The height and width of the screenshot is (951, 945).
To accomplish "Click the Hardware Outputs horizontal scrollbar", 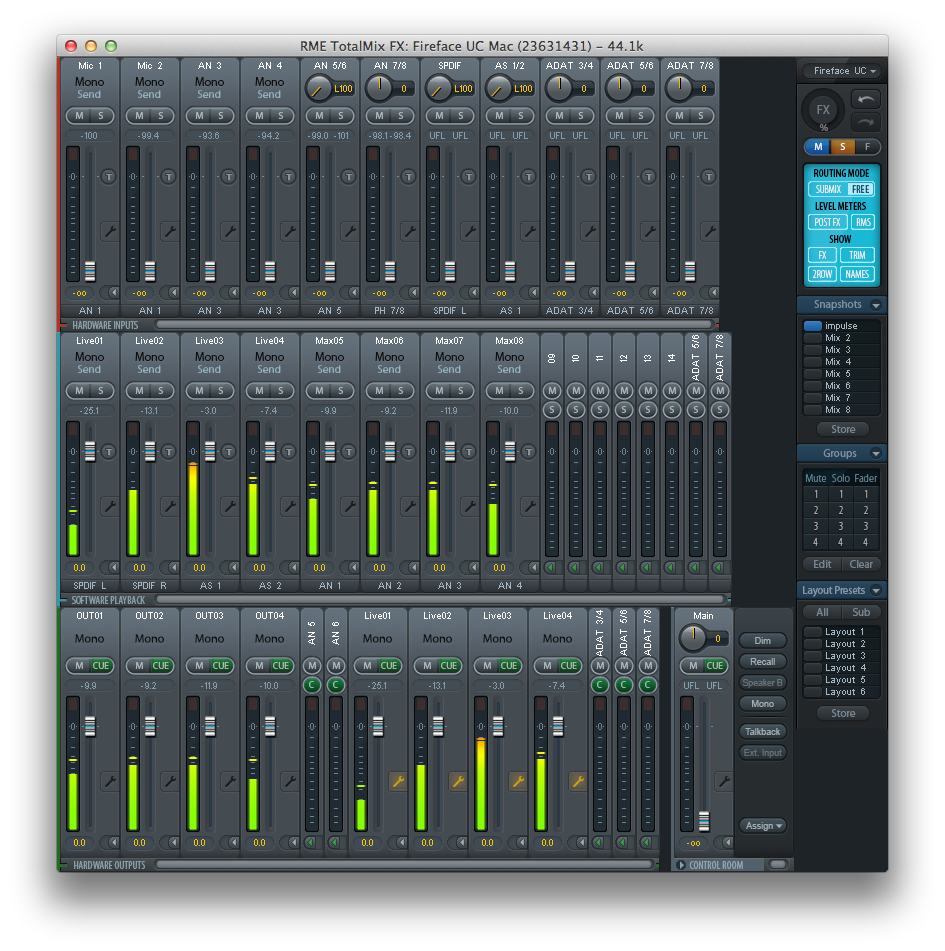I will 403,865.
